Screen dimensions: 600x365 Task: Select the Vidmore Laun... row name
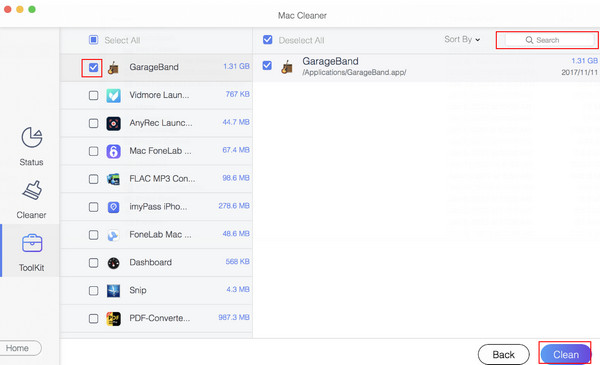click(x=159, y=95)
